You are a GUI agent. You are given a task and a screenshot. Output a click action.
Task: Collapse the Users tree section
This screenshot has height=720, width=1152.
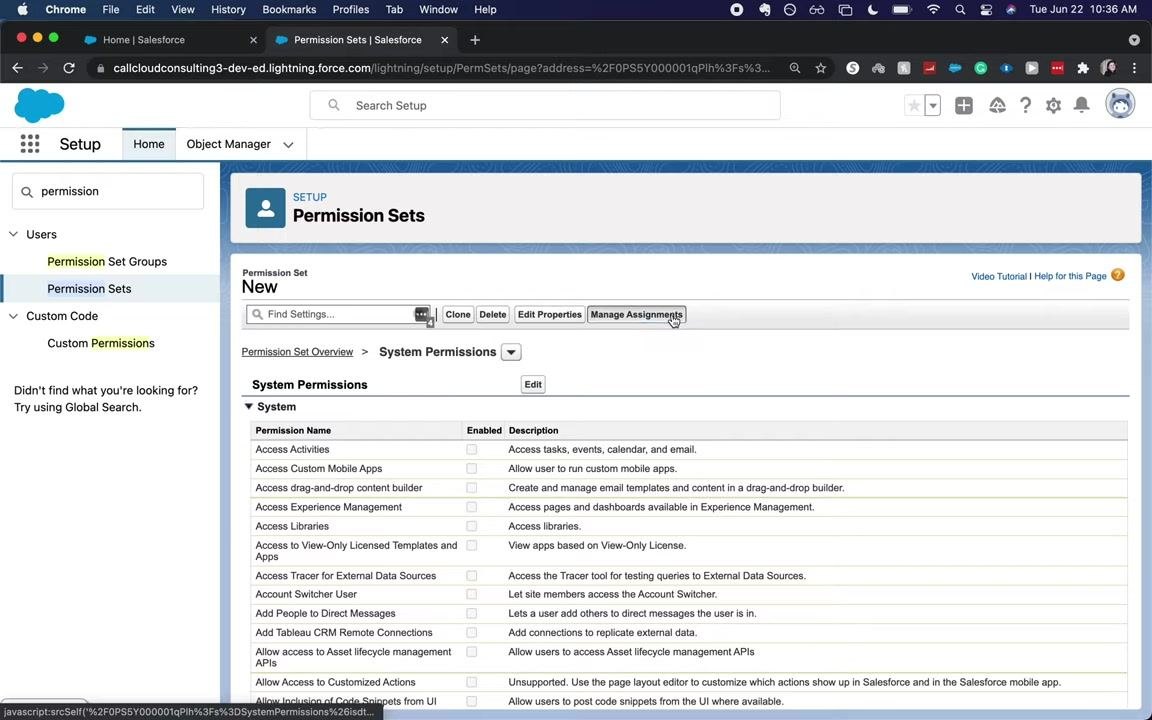pos(13,234)
